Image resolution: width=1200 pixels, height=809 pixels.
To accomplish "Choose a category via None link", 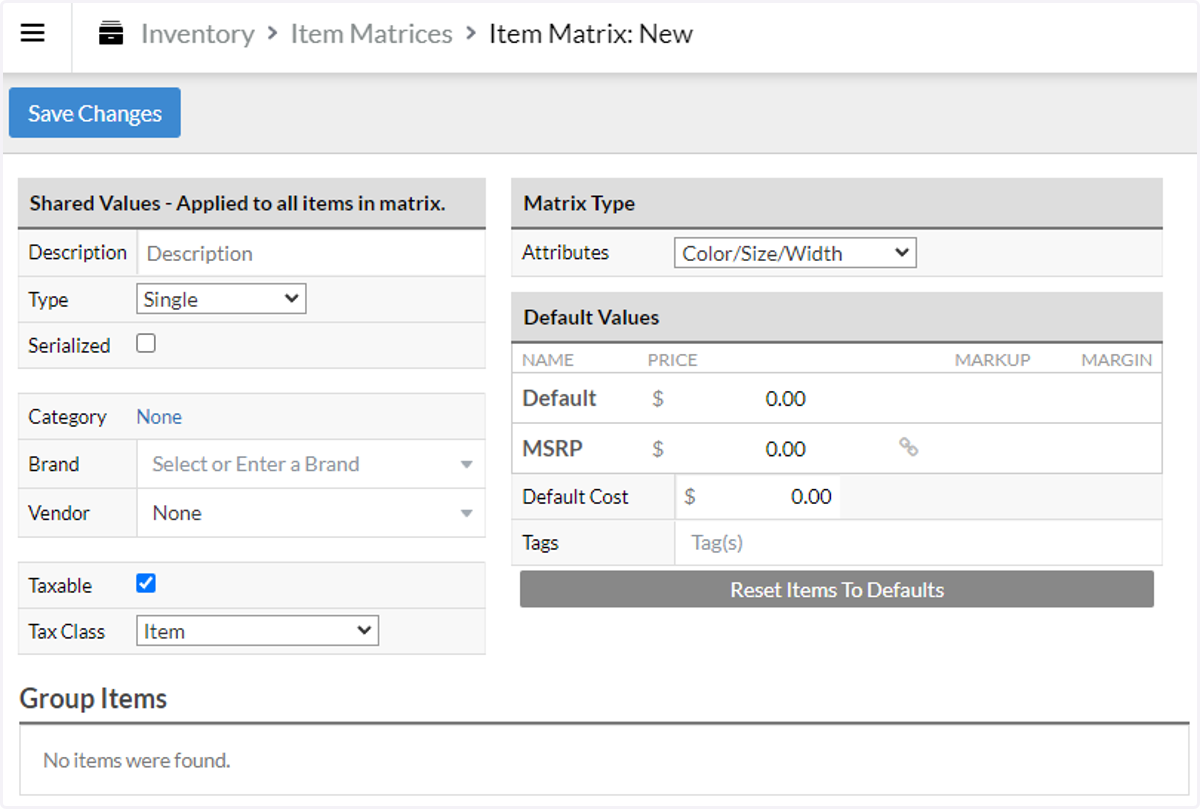I will pos(159,417).
